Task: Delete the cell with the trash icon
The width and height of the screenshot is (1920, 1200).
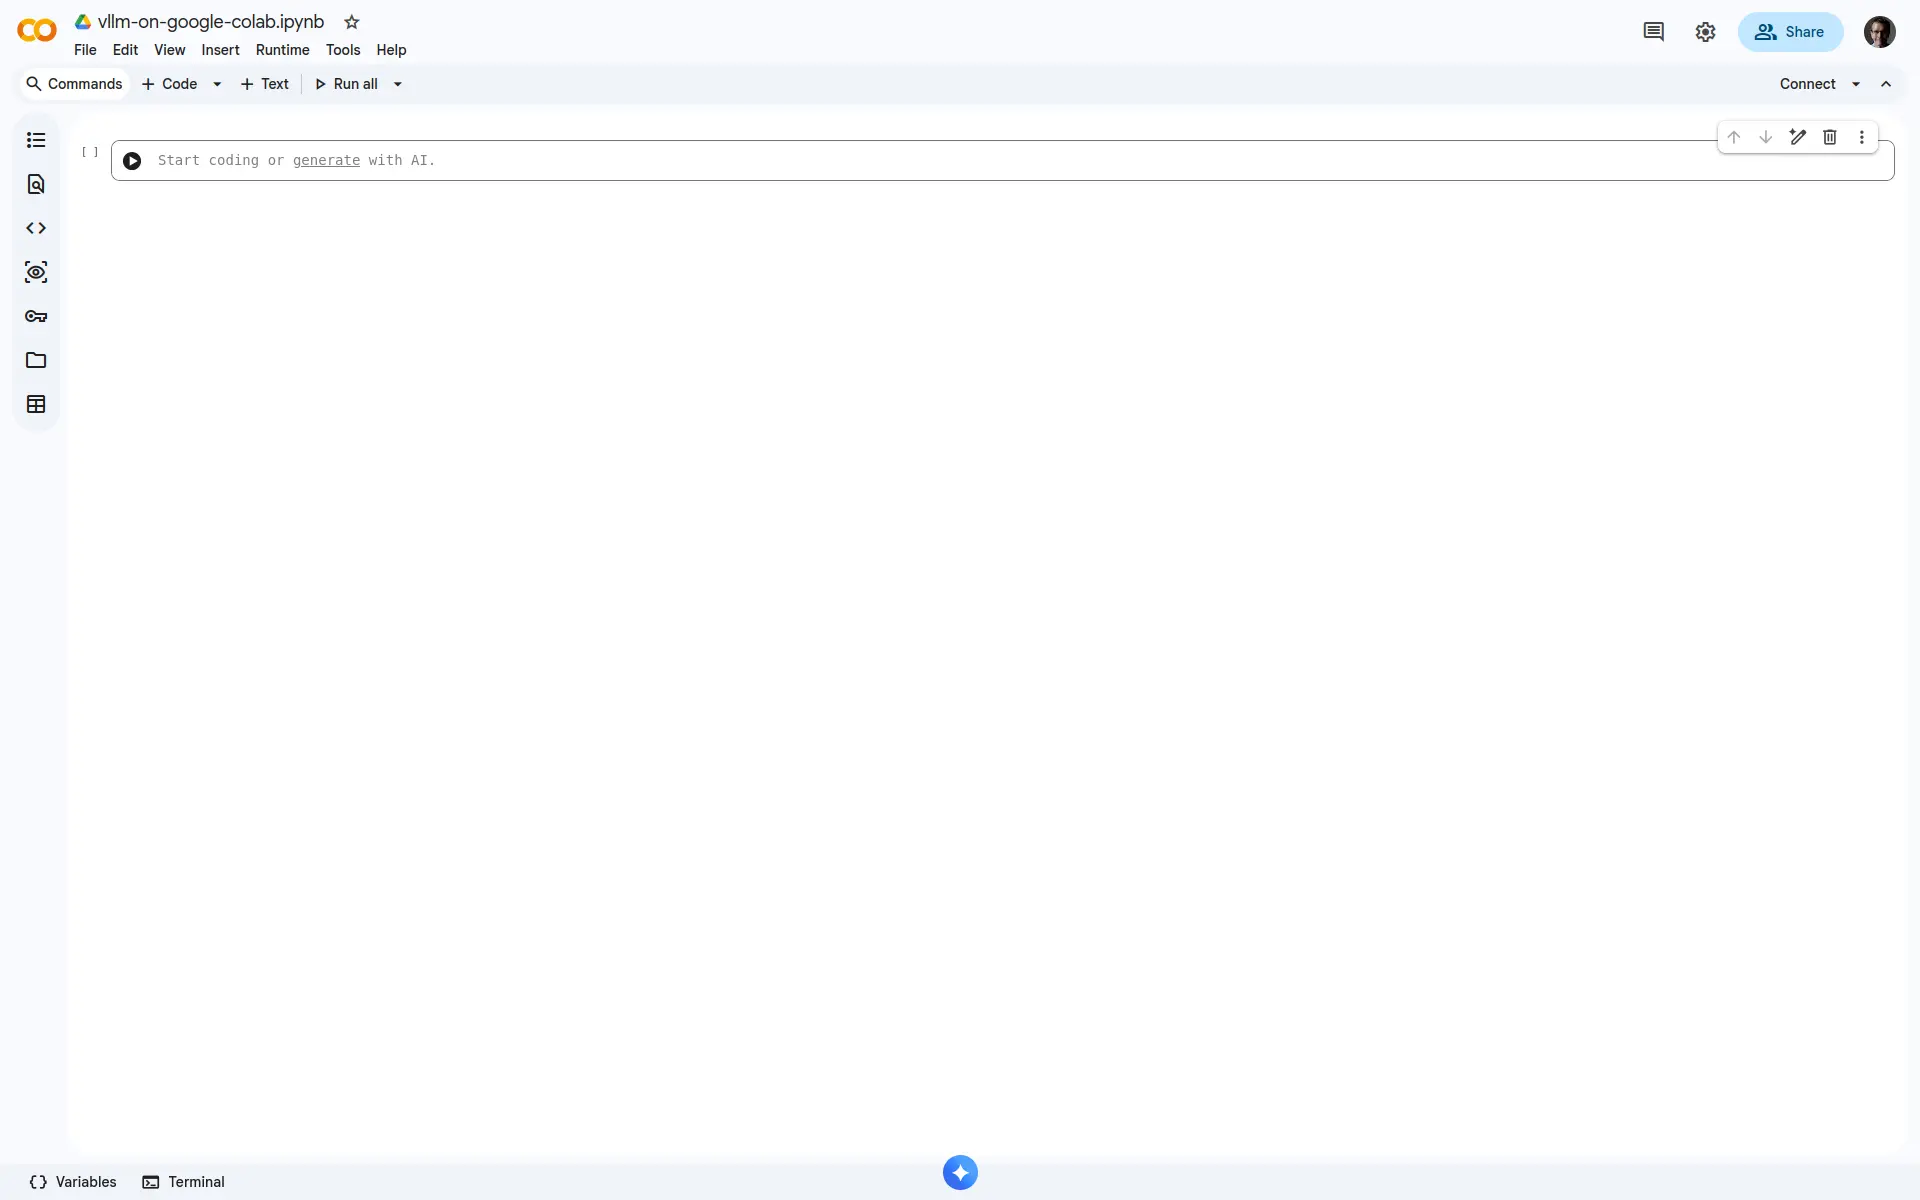Action: (x=1830, y=137)
